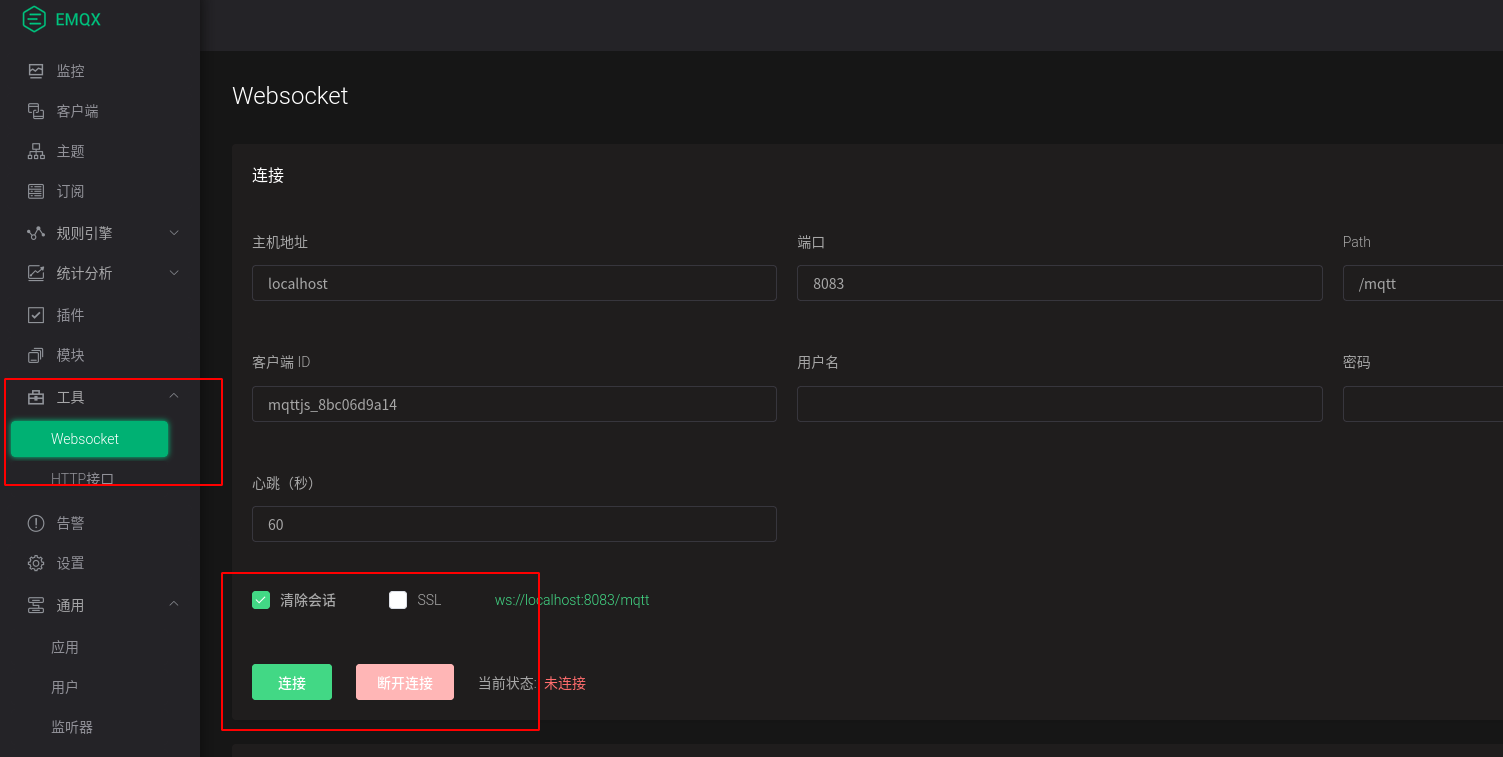Click the 端口 input showing 8083
The width and height of the screenshot is (1503, 757).
[1060, 283]
